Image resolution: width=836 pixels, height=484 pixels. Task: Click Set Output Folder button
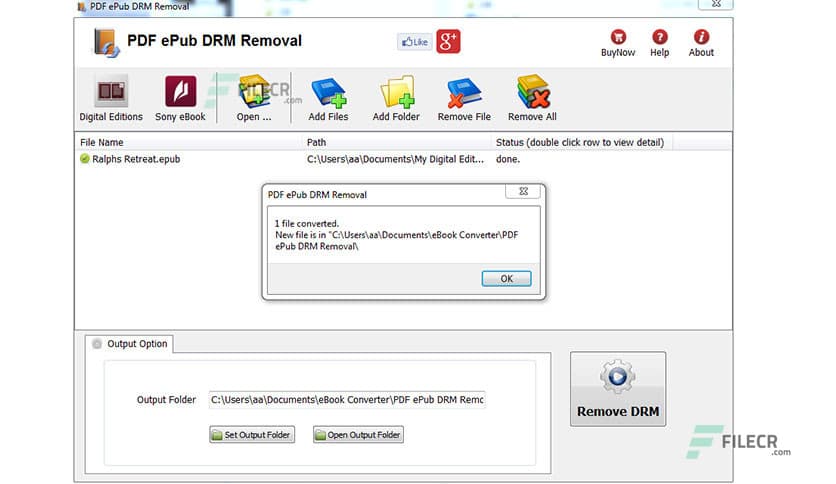click(252, 434)
